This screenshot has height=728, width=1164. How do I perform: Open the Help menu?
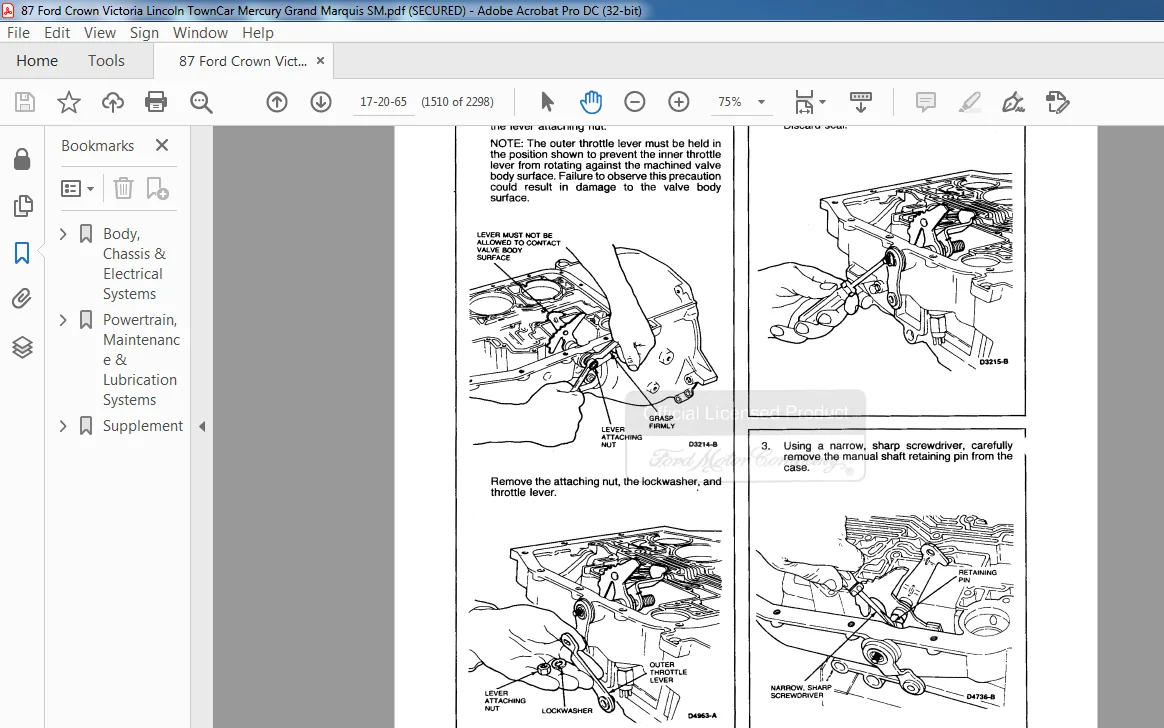point(258,33)
